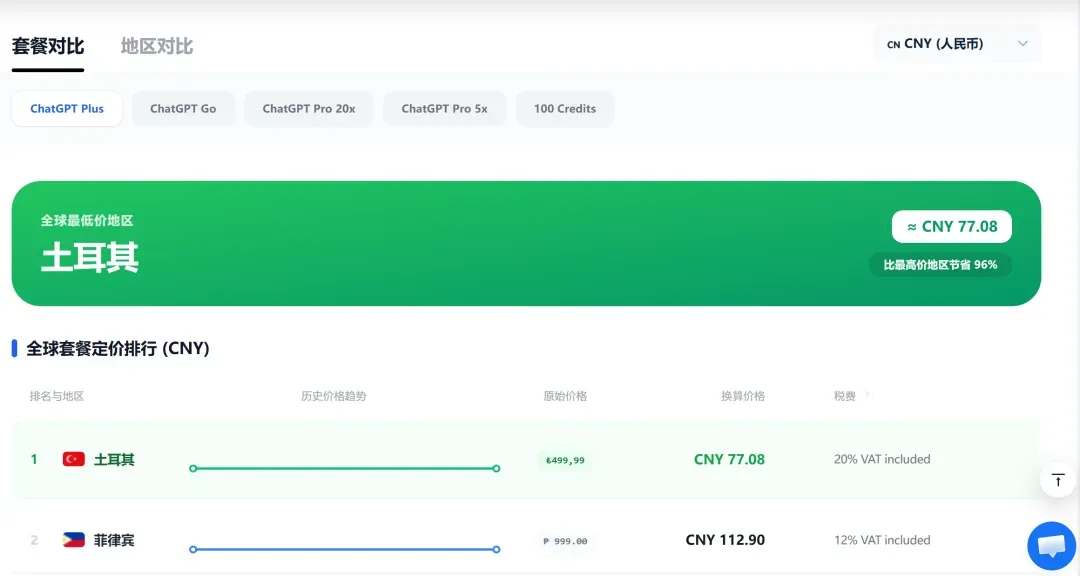Screen dimensions: 1080x576
Task: Click the 换算价格 column header
Action: [742, 396]
